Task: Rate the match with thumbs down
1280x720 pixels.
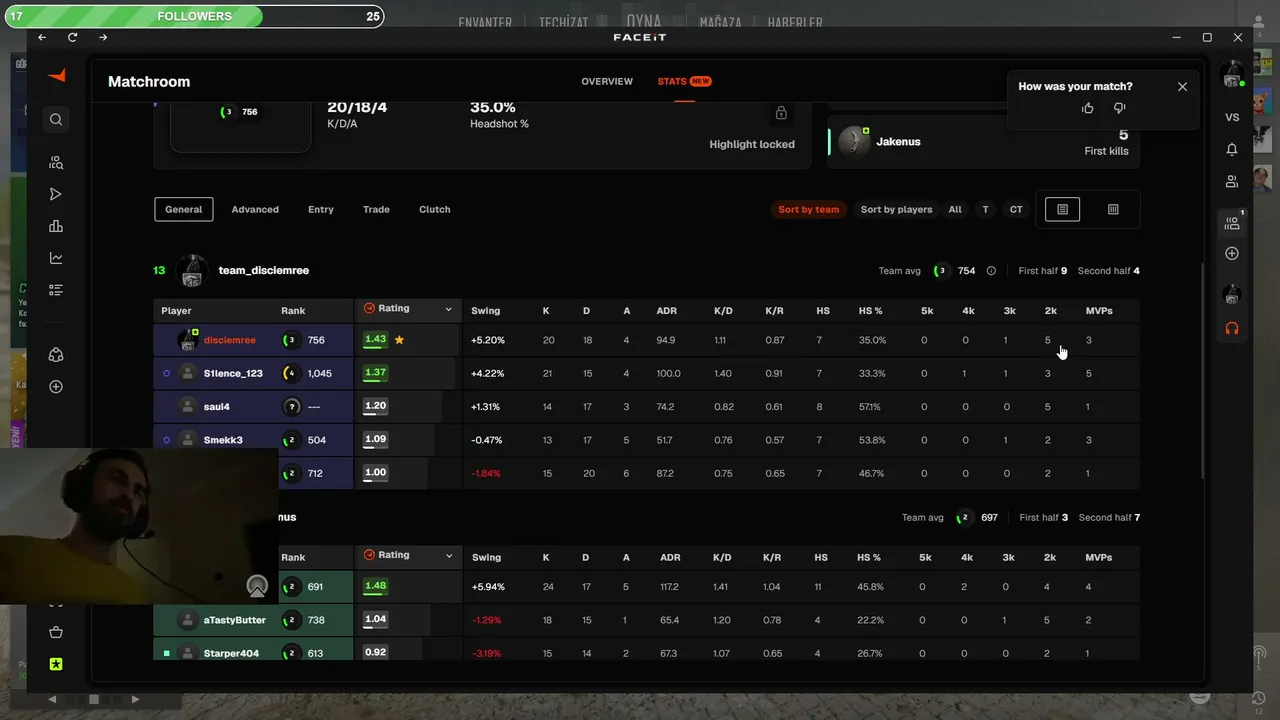Action: (x=1120, y=108)
